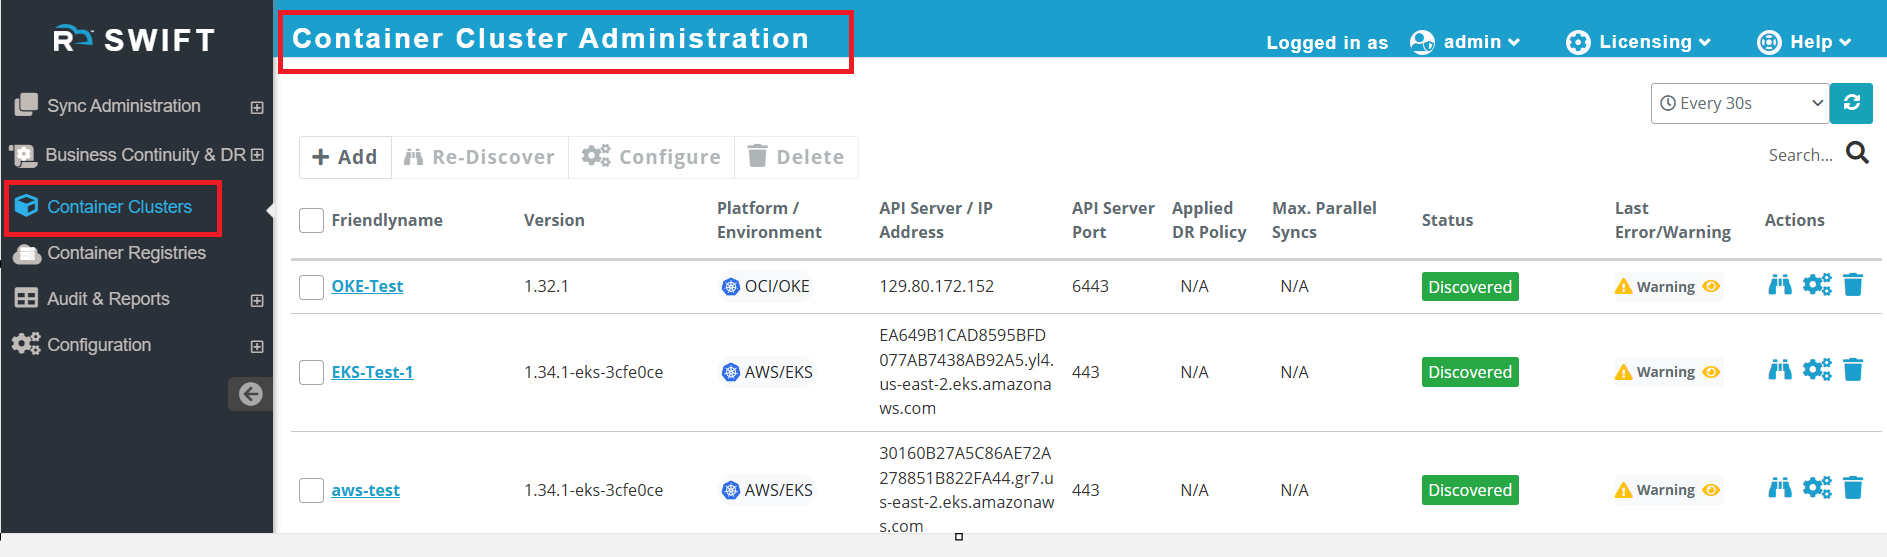Click the Status column header
This screenshot has height=557, width=1887.
pyautogui.click(x=1447, y=220)
